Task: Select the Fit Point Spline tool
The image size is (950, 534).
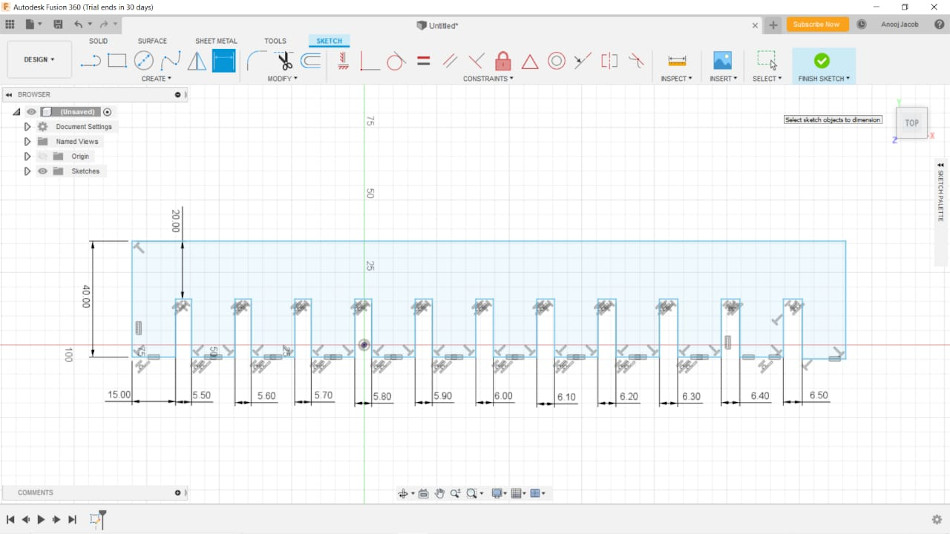Action: tap(170, 61)
